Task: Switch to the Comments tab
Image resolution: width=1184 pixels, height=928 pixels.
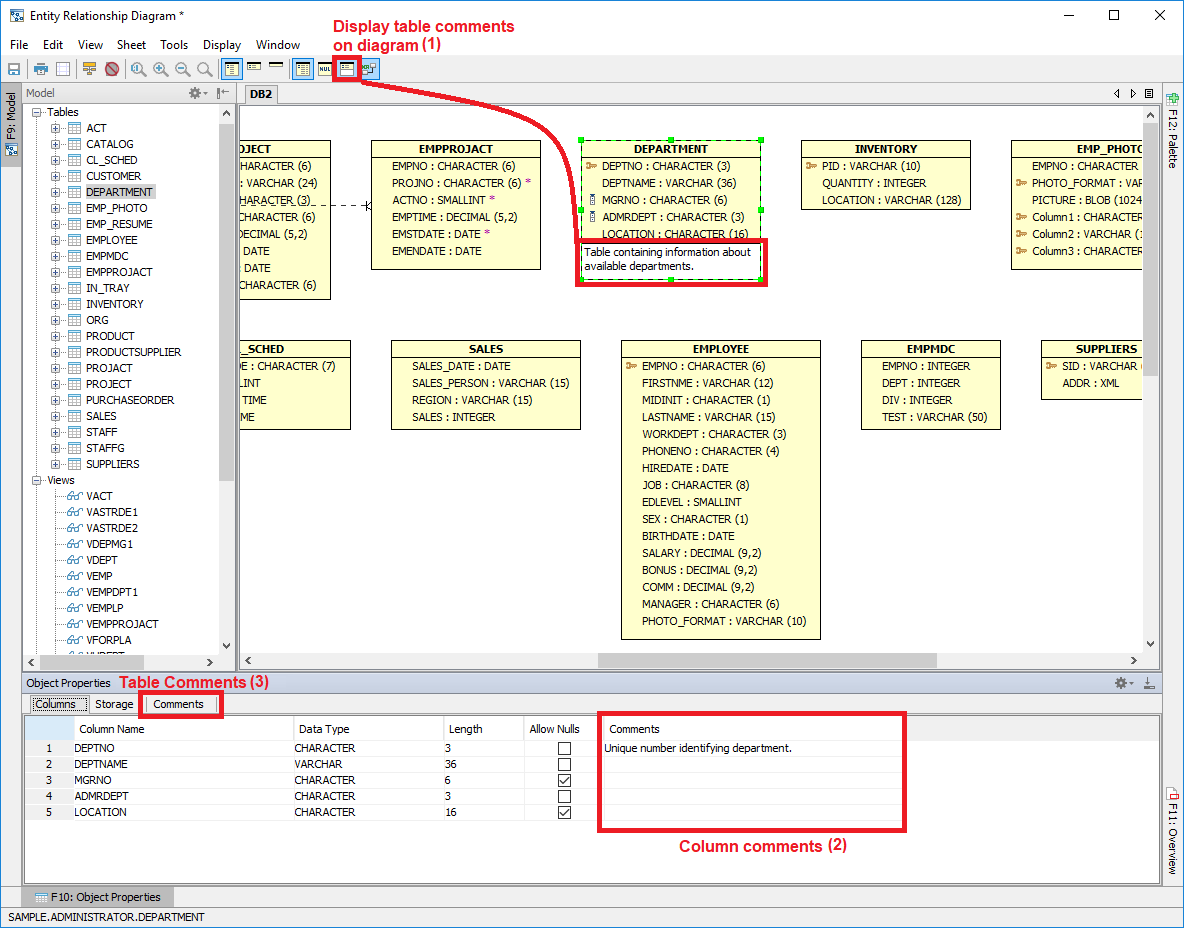Action: coord(178,704)
